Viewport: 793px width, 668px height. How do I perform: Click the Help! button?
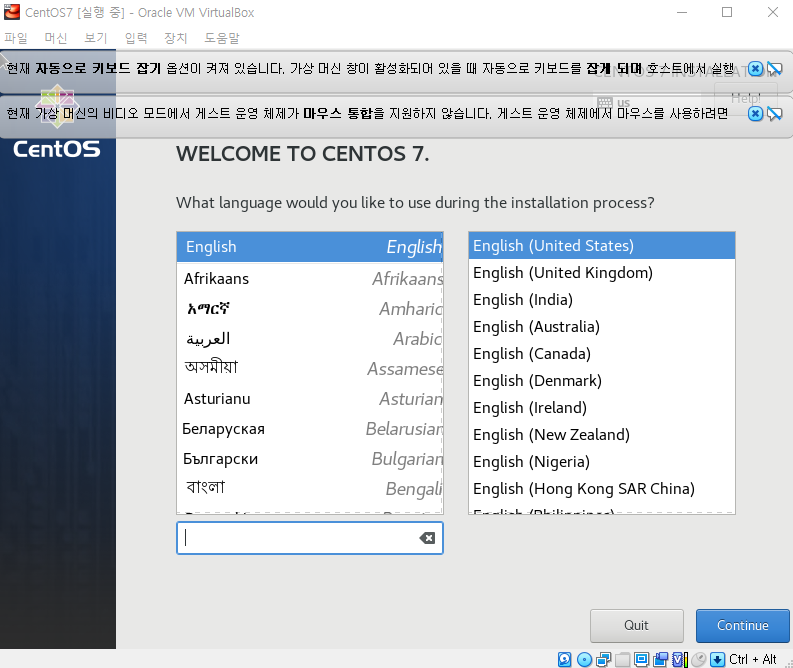[x=745, y=98]
